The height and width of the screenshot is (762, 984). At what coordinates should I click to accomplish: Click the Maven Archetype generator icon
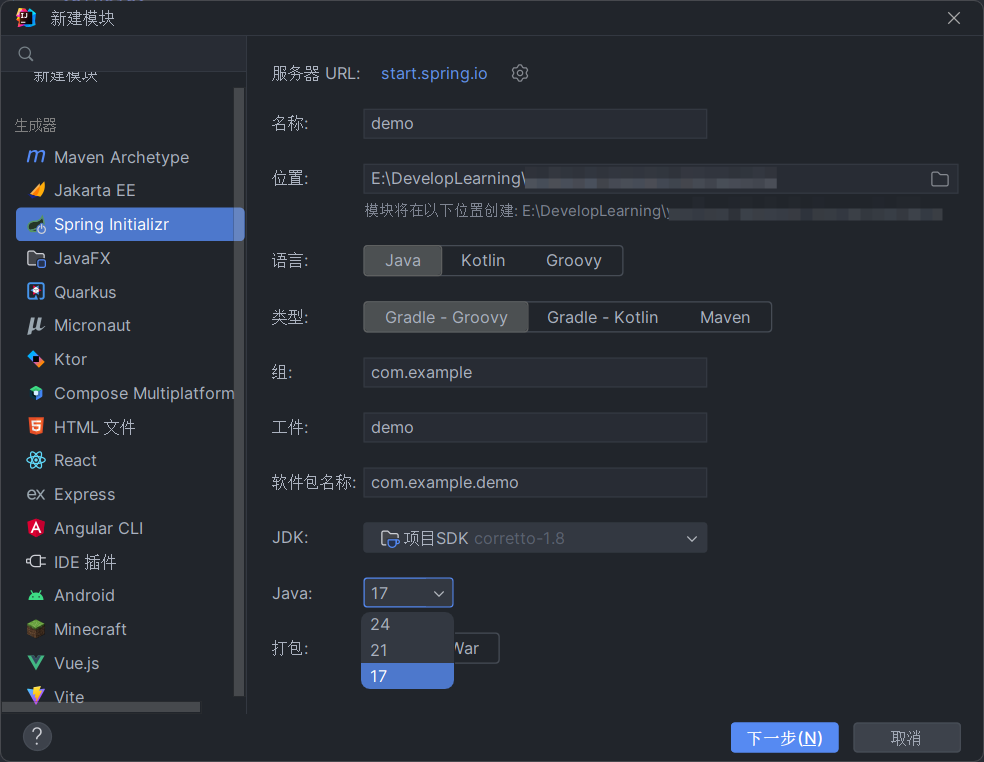[x=36, y=157]
